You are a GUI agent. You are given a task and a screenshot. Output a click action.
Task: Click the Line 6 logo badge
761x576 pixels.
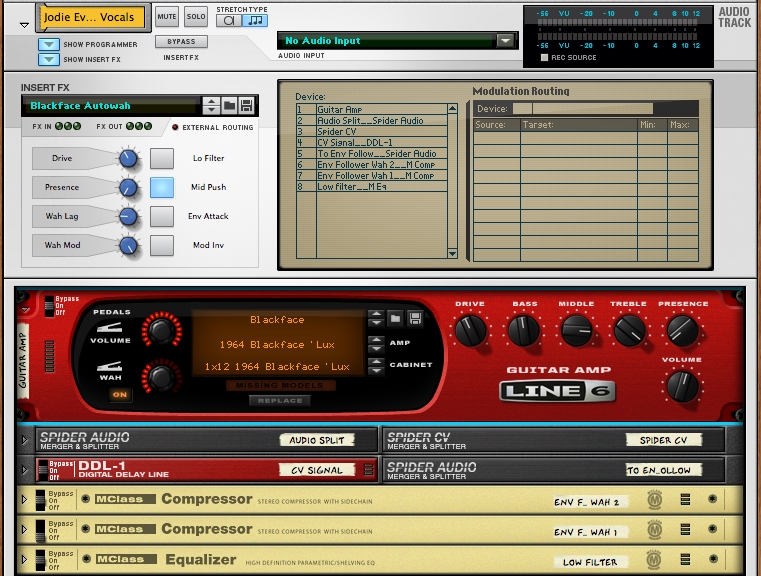[x=557, y=392]
